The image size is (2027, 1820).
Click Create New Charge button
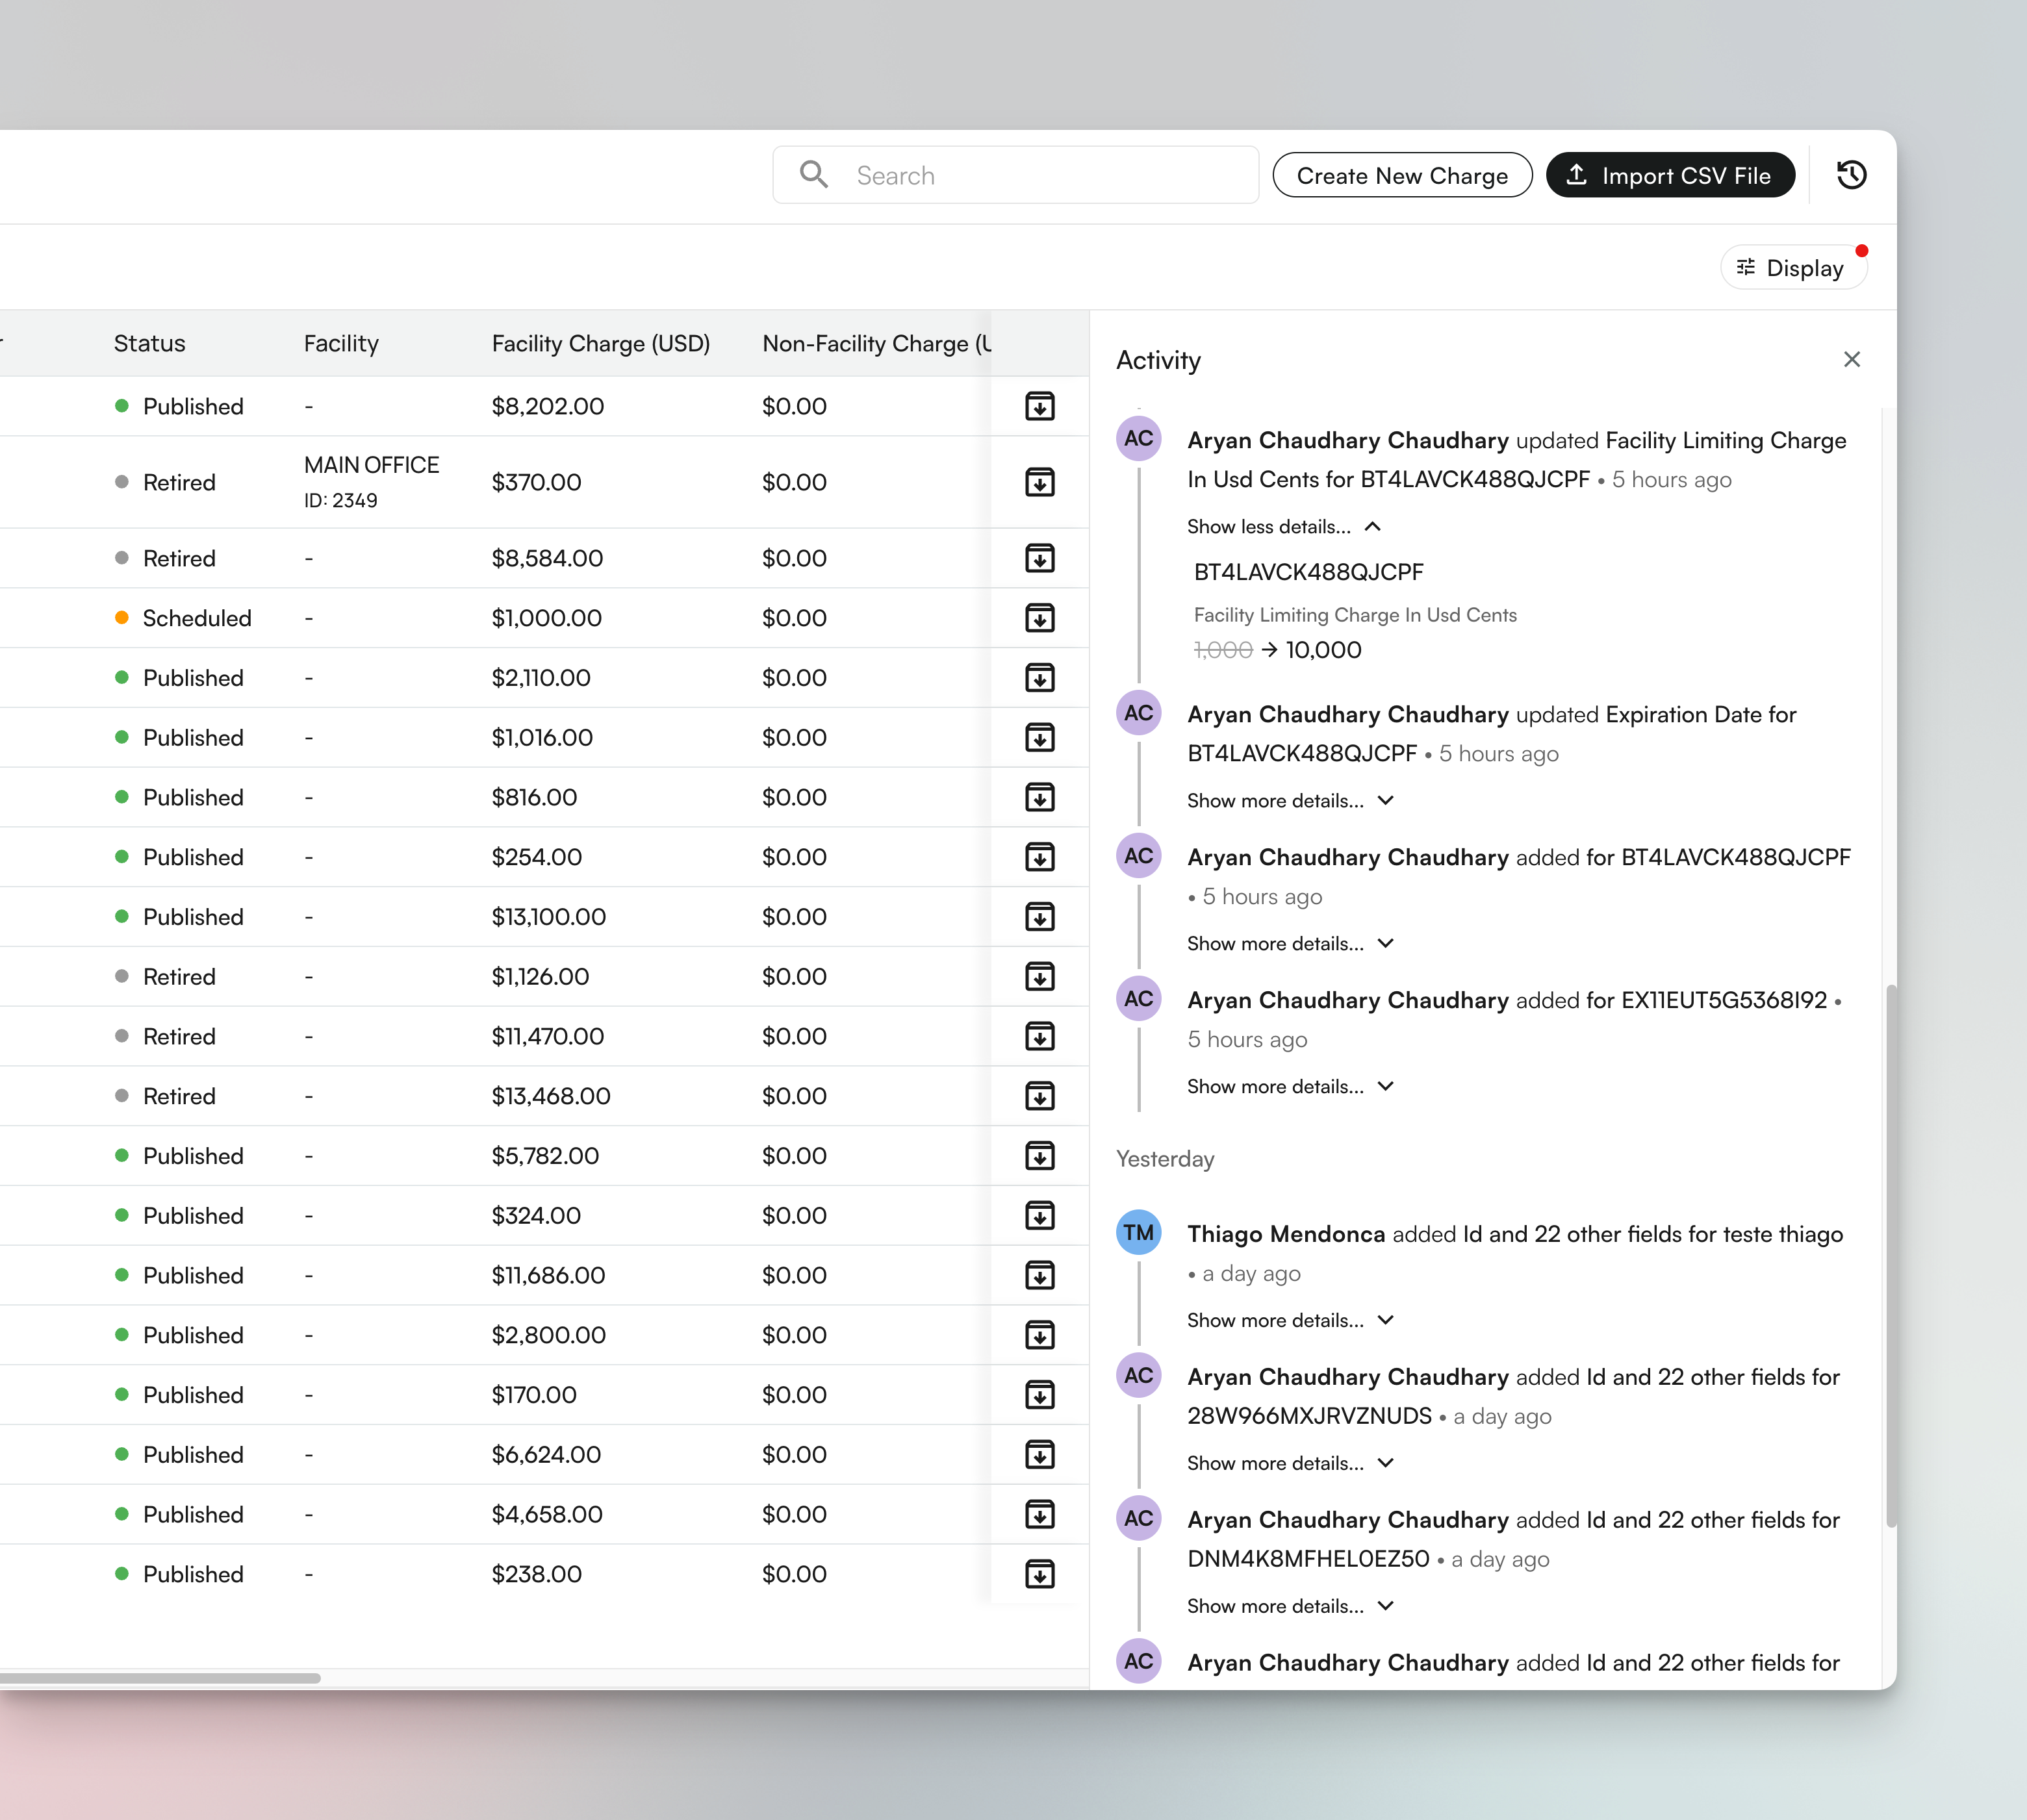[1401, 176]
